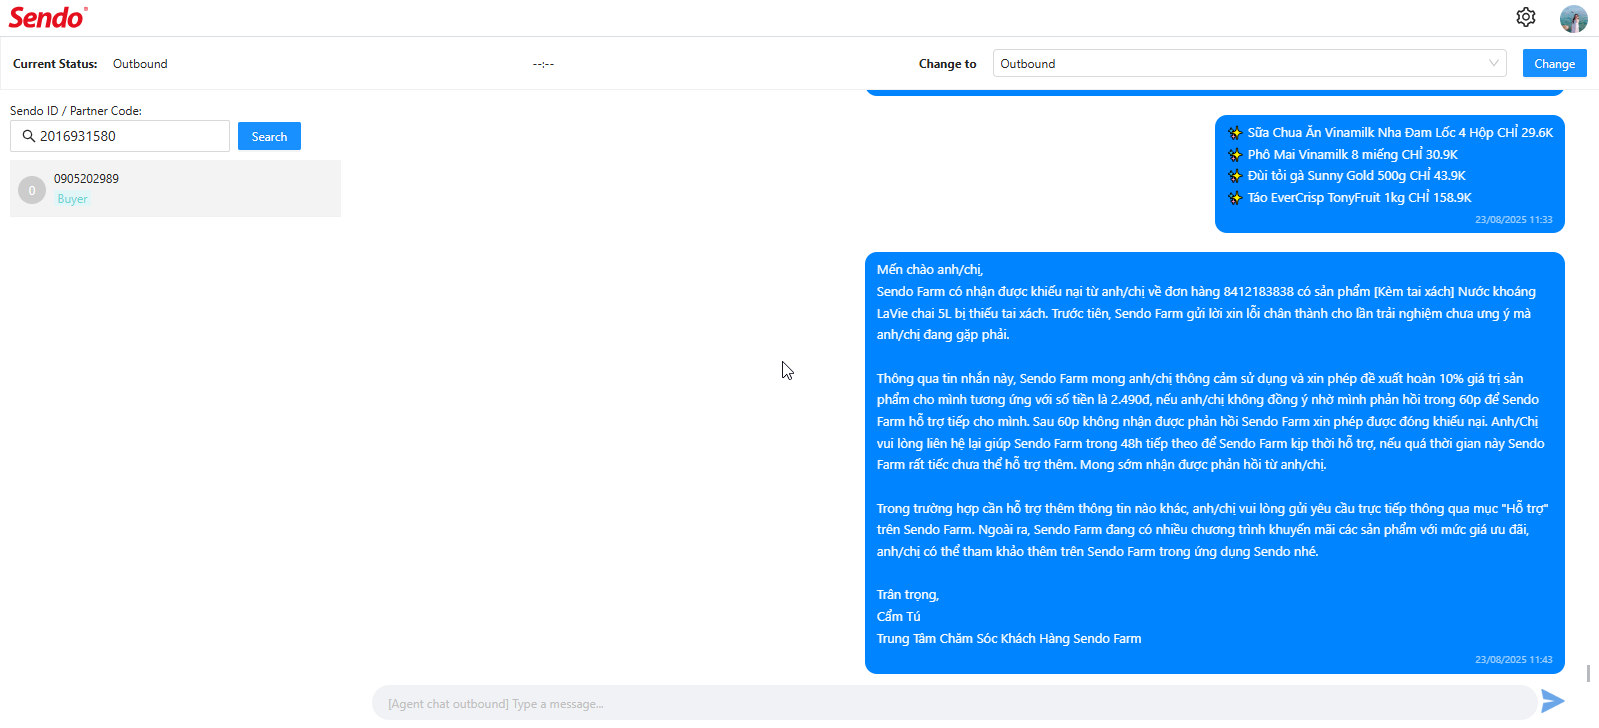Click the Search button
1599x728 pixels.
[x=269, y=136]
